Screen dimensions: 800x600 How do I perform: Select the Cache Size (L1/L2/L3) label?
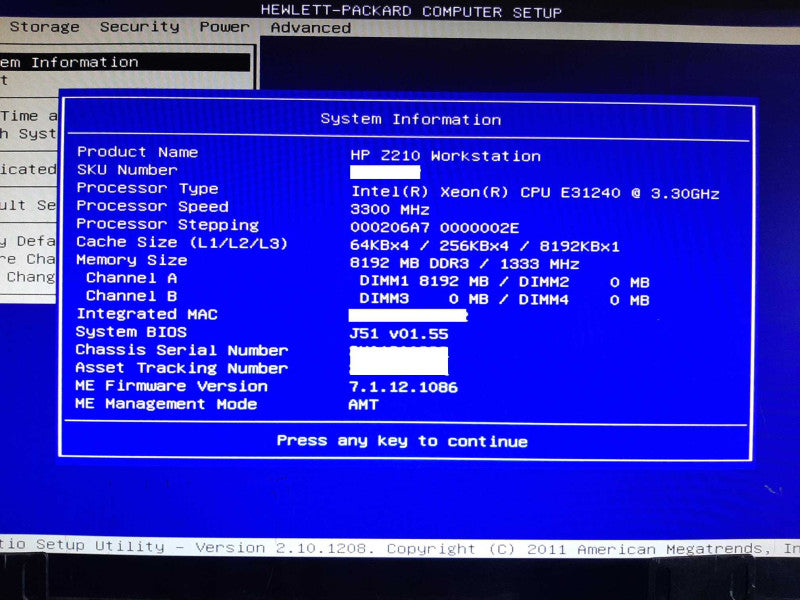(182, 242)
